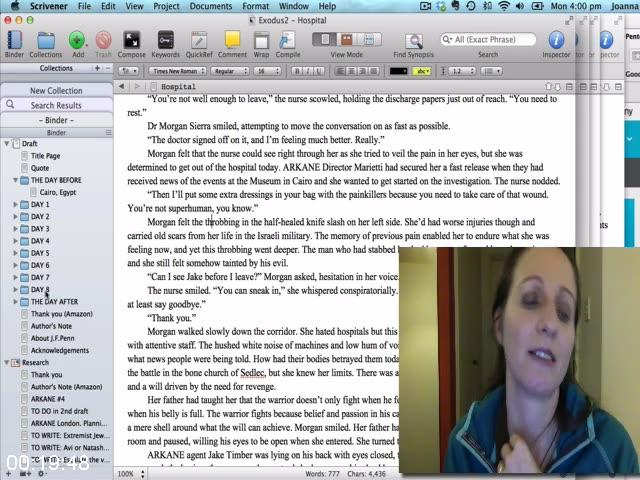Select the Author's Note document

51,326
